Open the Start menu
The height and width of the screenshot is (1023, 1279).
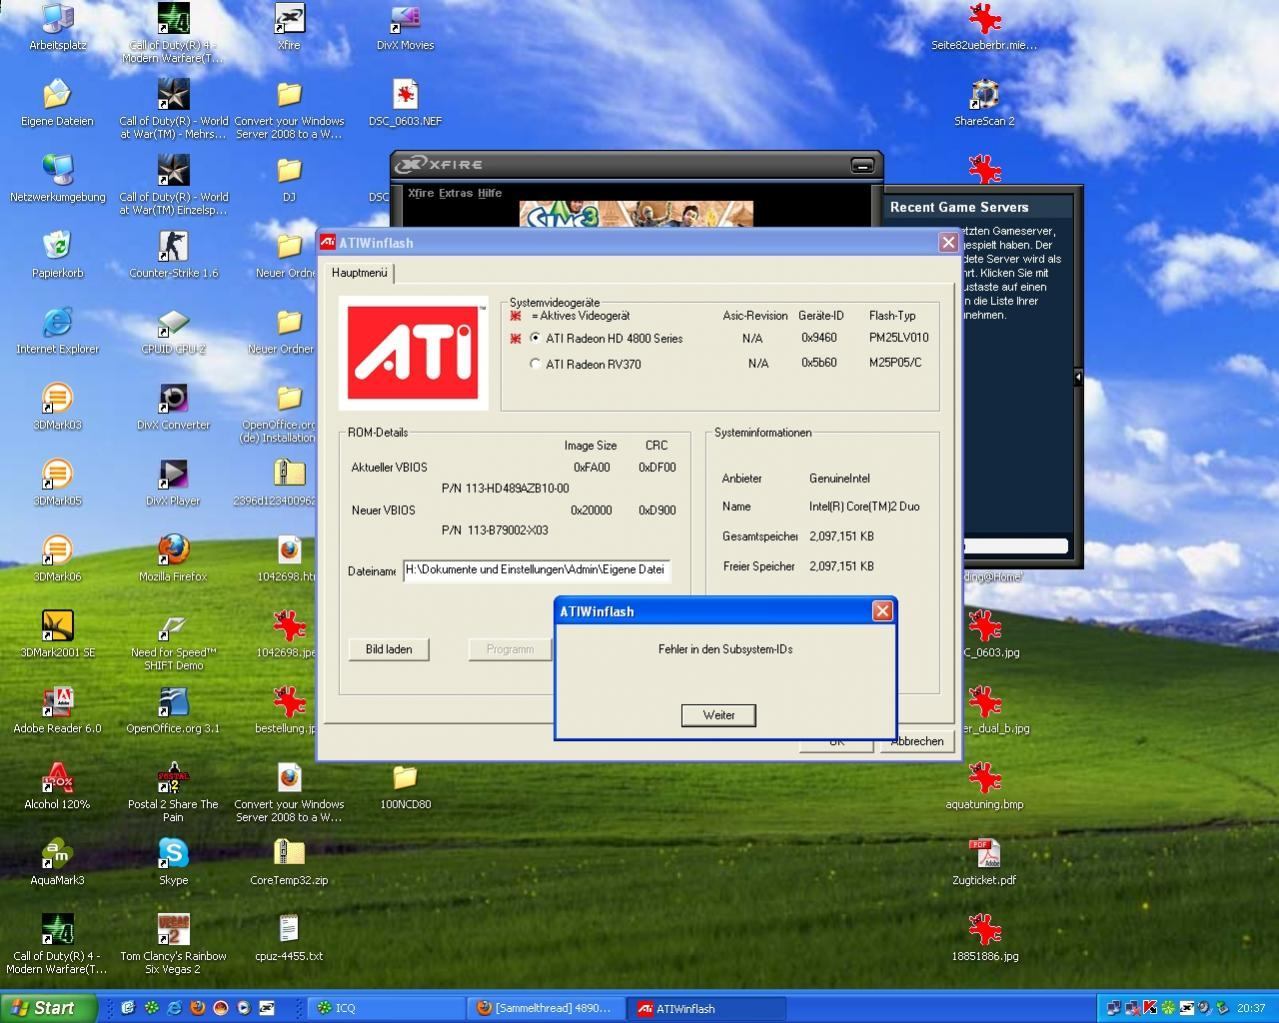click(48, 1008)
